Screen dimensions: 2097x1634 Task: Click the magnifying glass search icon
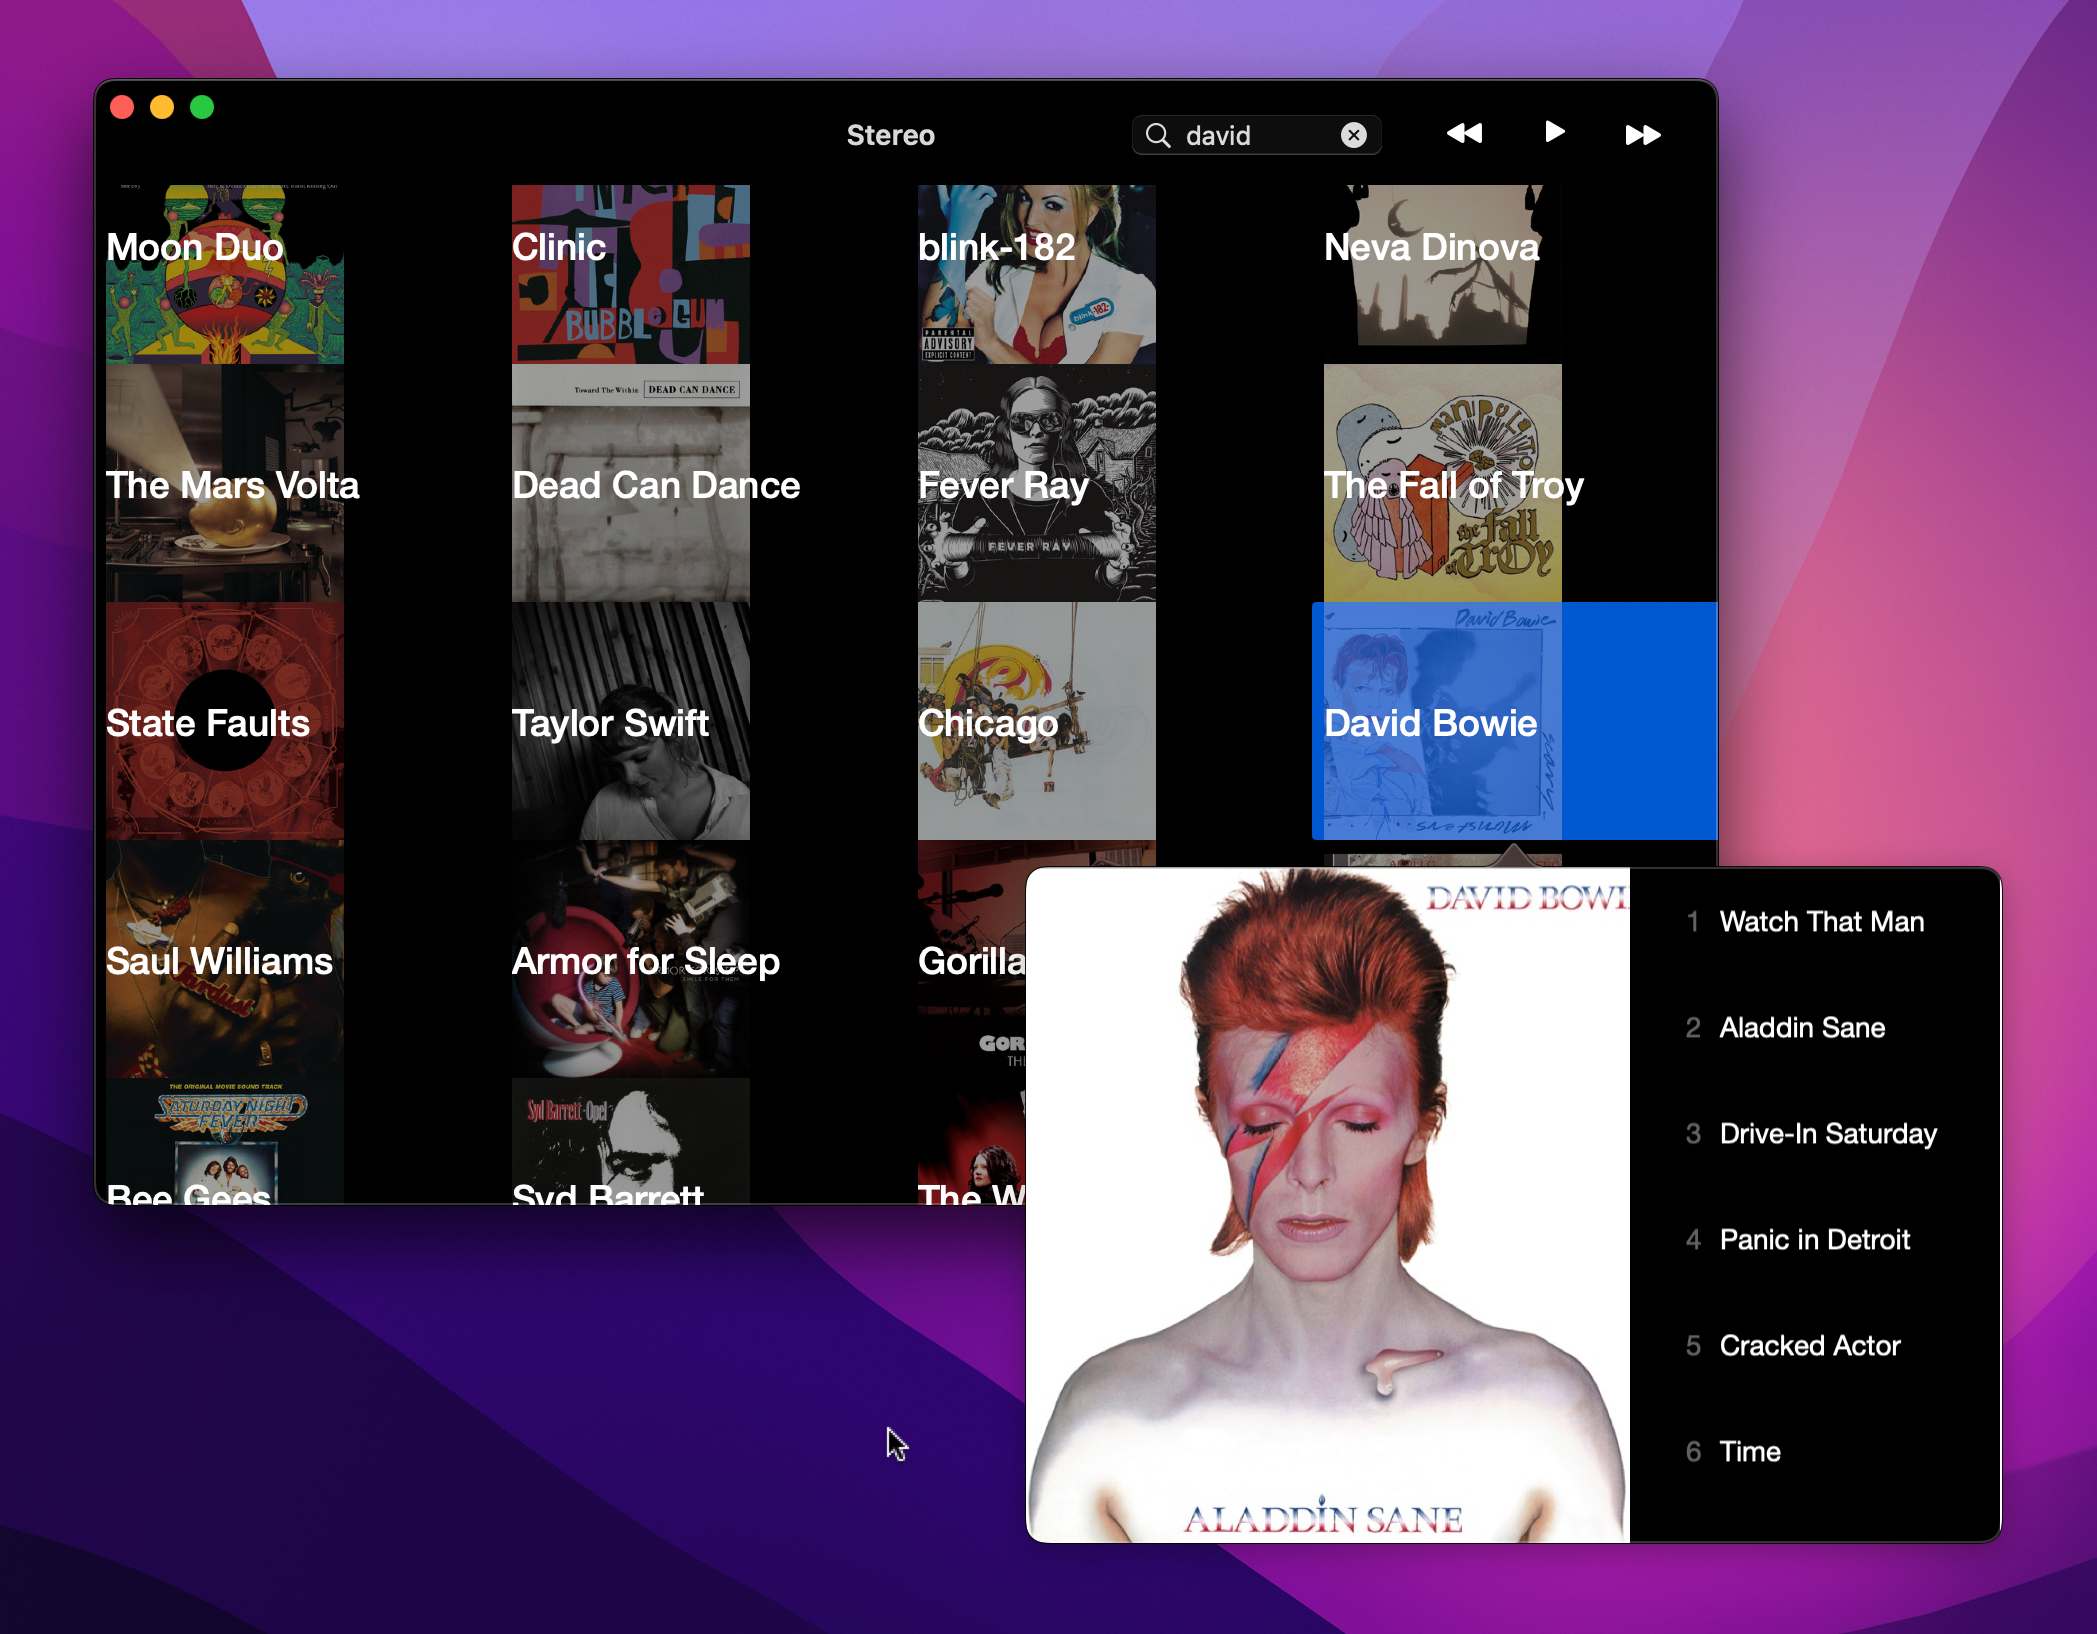pyautogui.click(x=1158, y=135)
